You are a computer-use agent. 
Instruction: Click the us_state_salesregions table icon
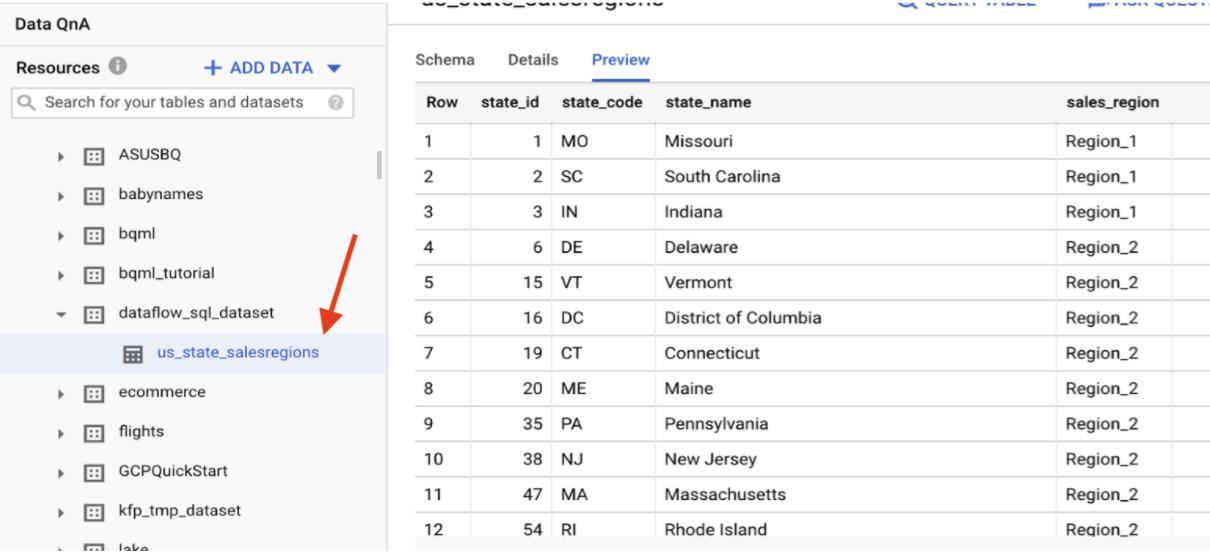point(133,353)
